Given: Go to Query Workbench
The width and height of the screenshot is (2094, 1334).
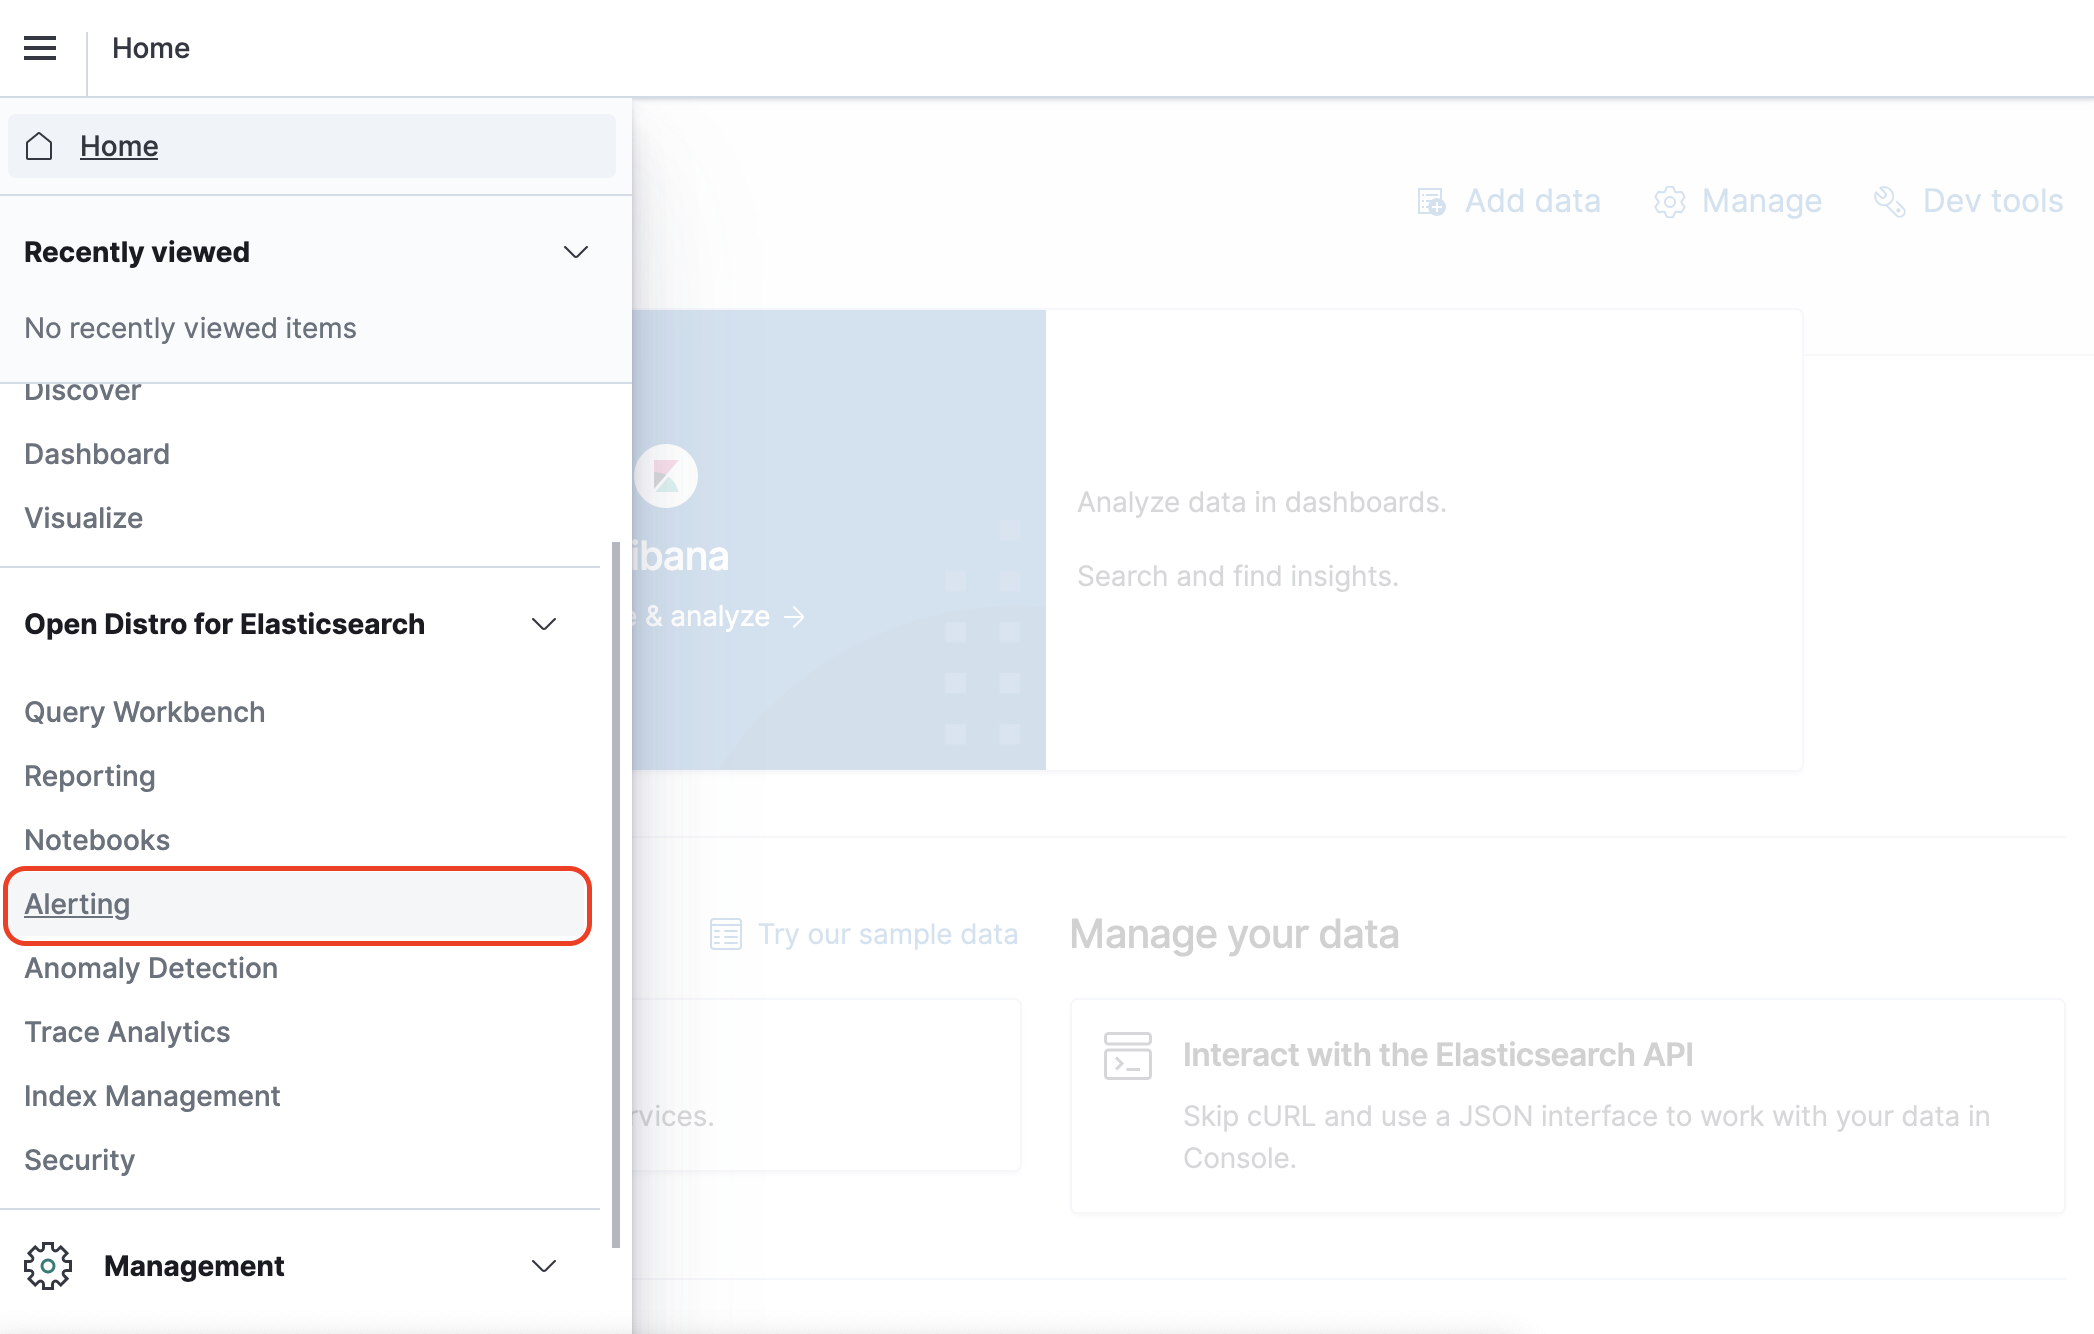Looking at the screenshot, I should (x=144, y=712).
